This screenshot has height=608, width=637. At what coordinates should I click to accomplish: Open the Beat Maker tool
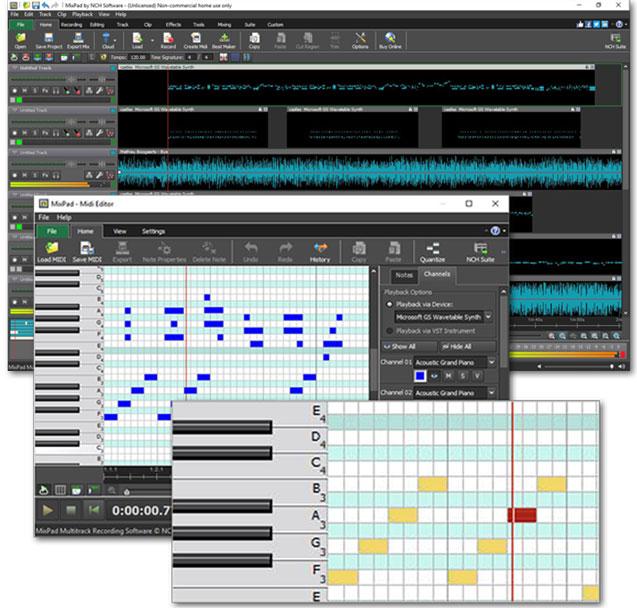[x=224, y=41]
